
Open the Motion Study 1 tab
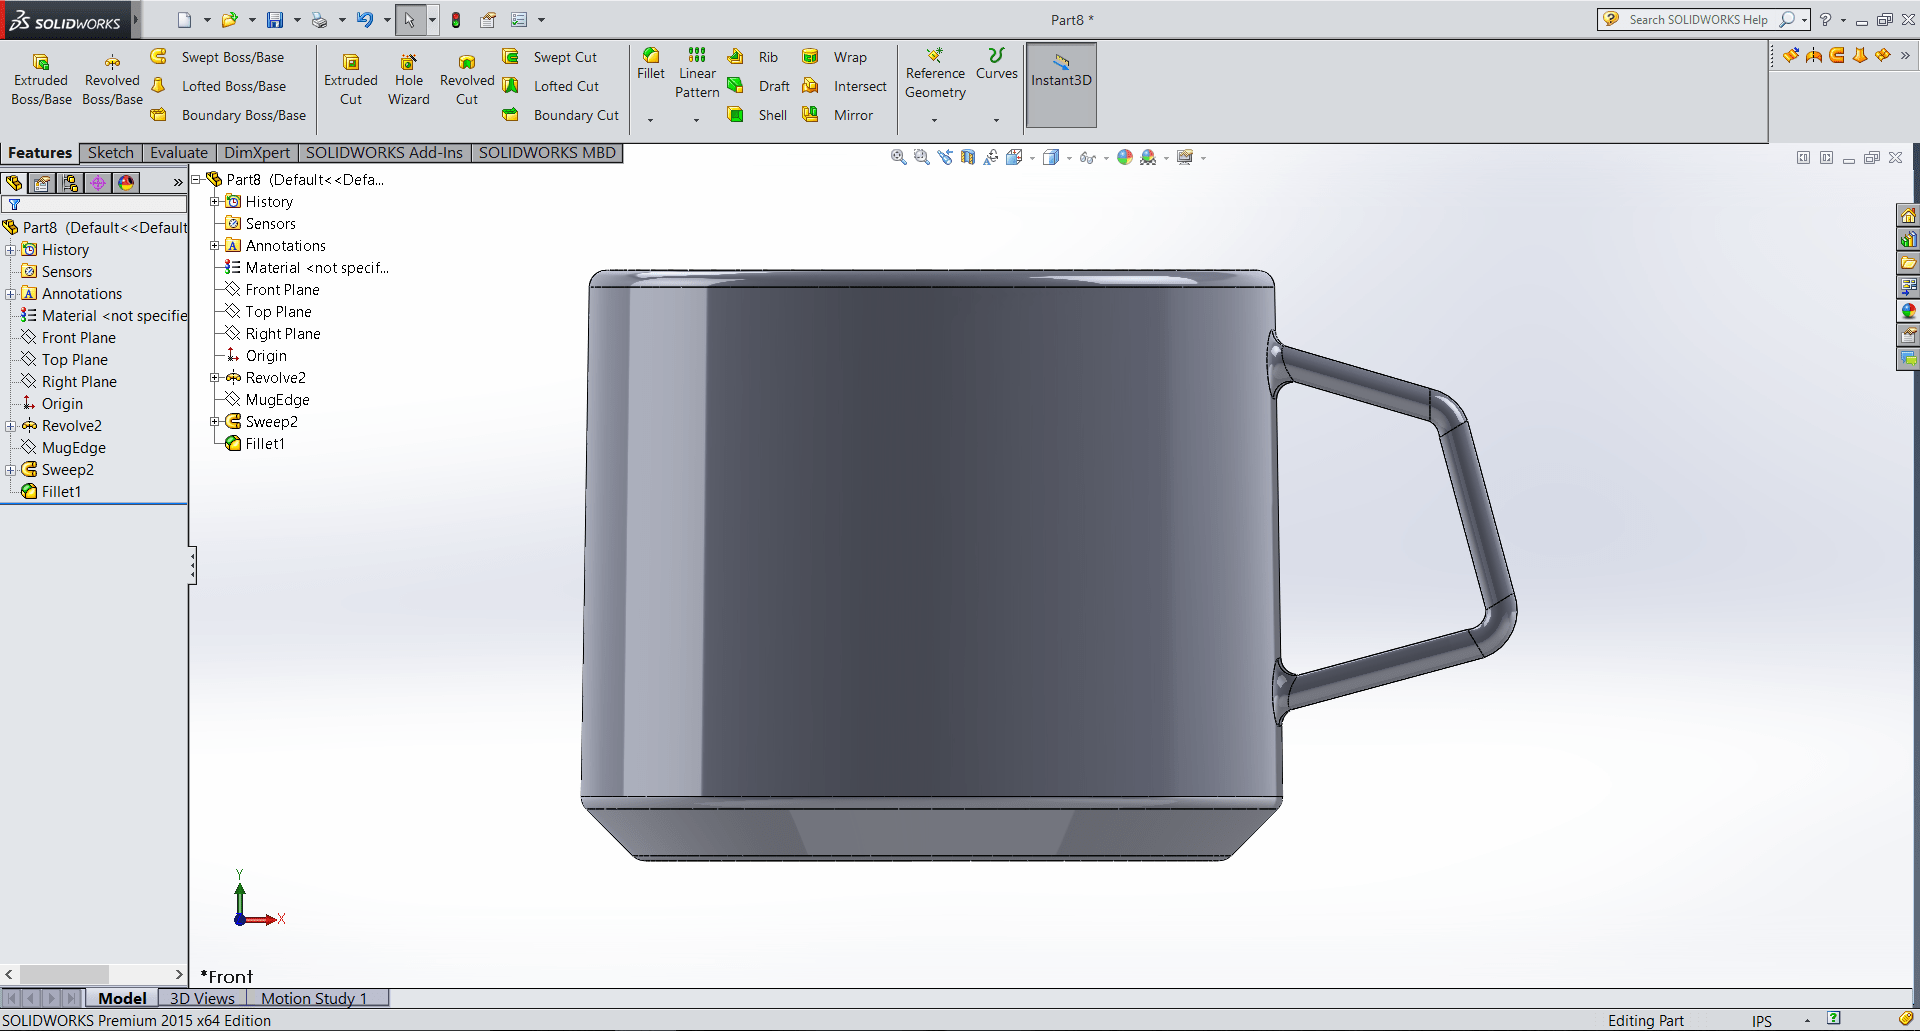[x=314, y=998]
